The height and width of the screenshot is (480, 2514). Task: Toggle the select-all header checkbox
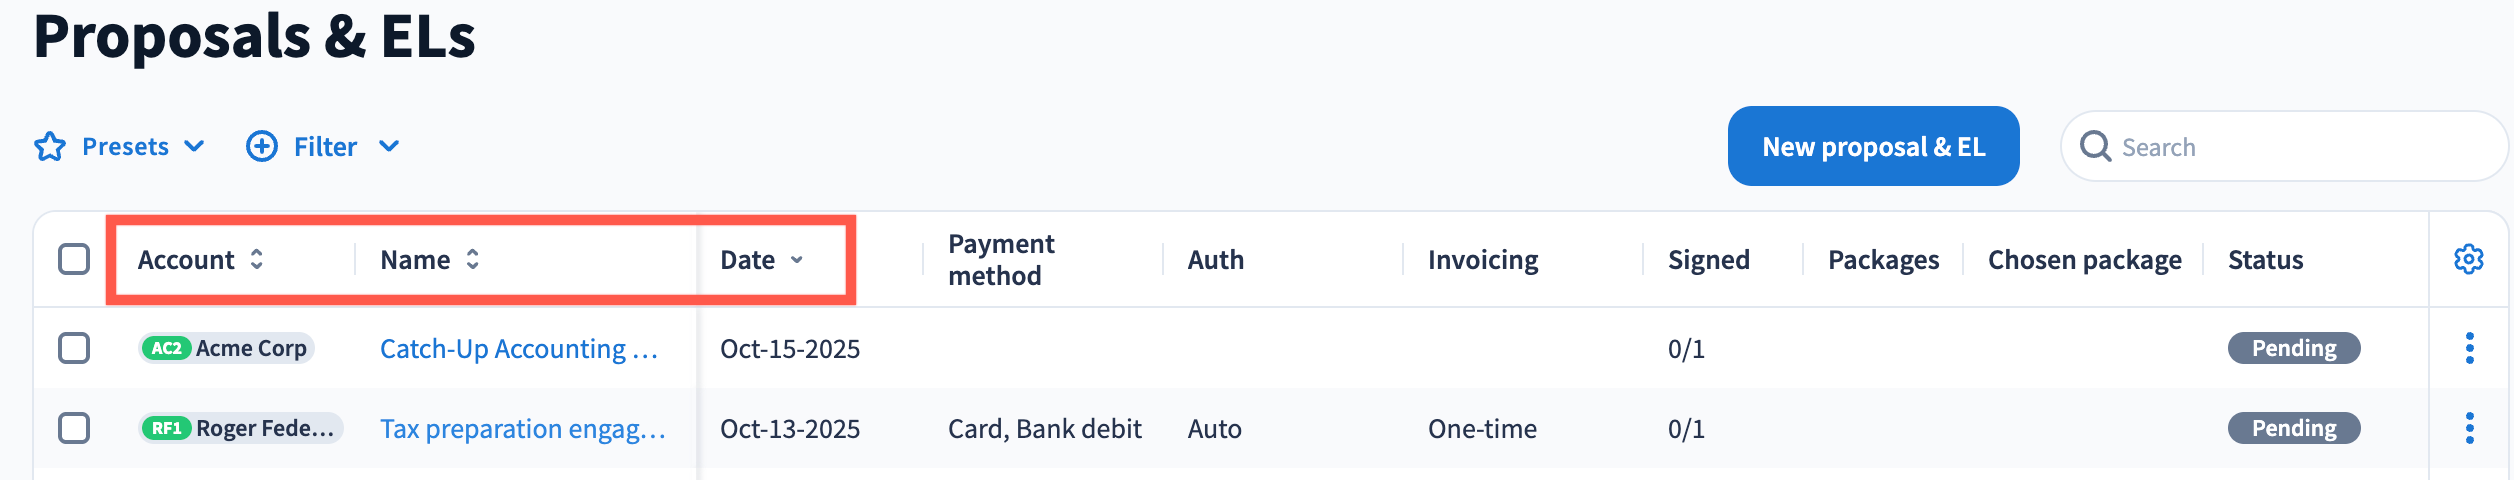coord(74,259)
